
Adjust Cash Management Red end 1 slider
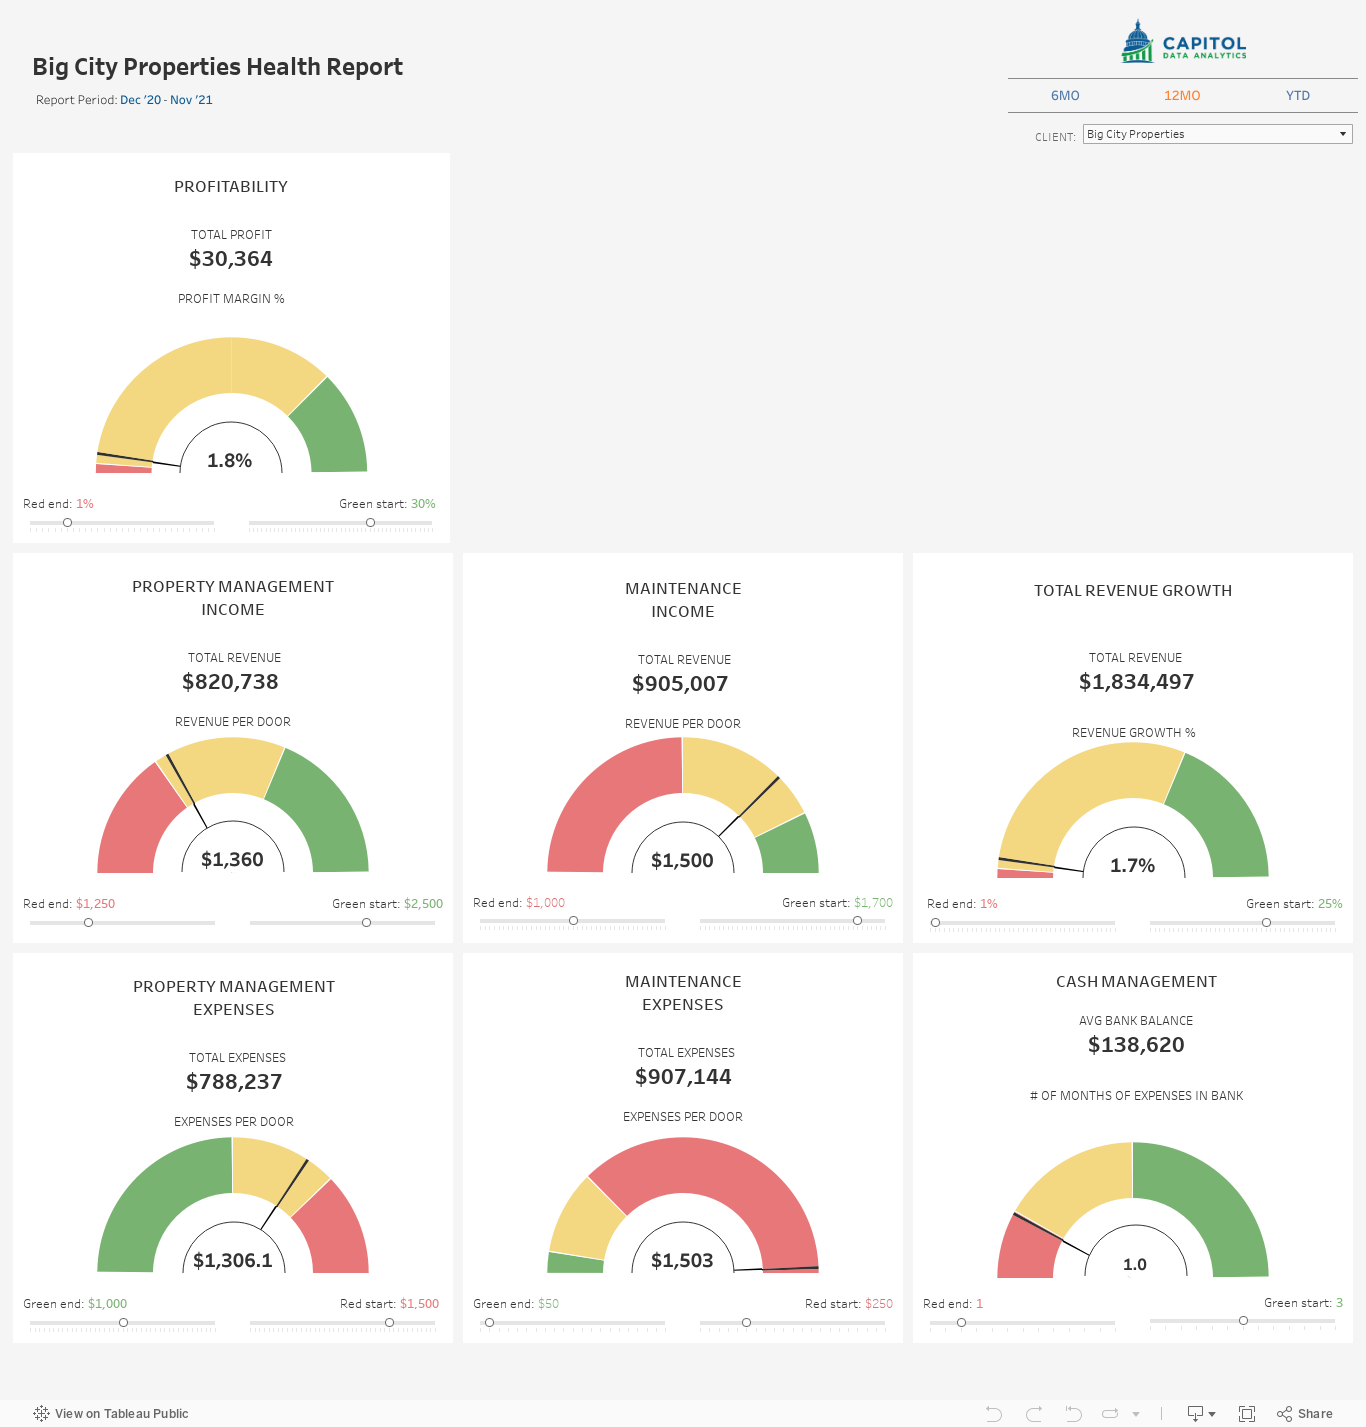pyautogui.click(x=961, y=1322)
